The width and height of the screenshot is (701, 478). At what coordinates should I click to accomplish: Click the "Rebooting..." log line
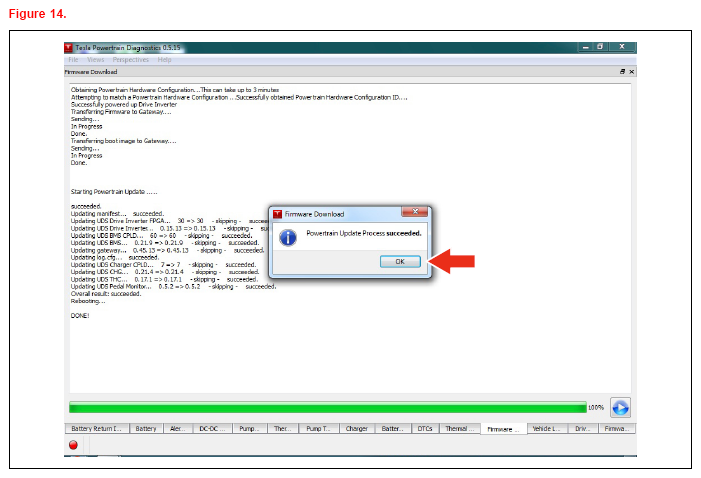88,301
